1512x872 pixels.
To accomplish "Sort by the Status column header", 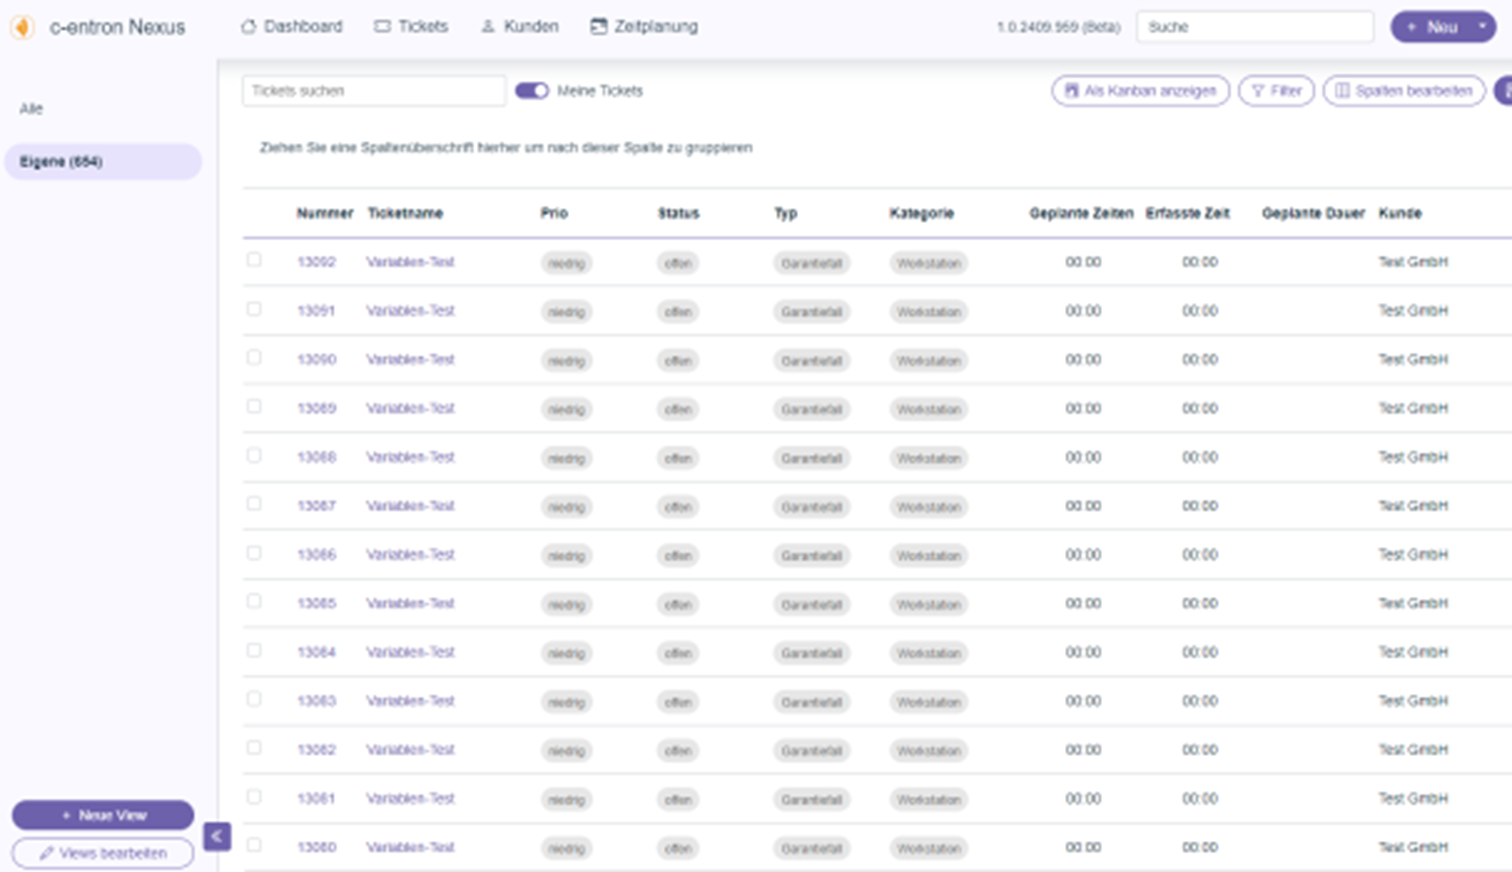I will [678, 213].
